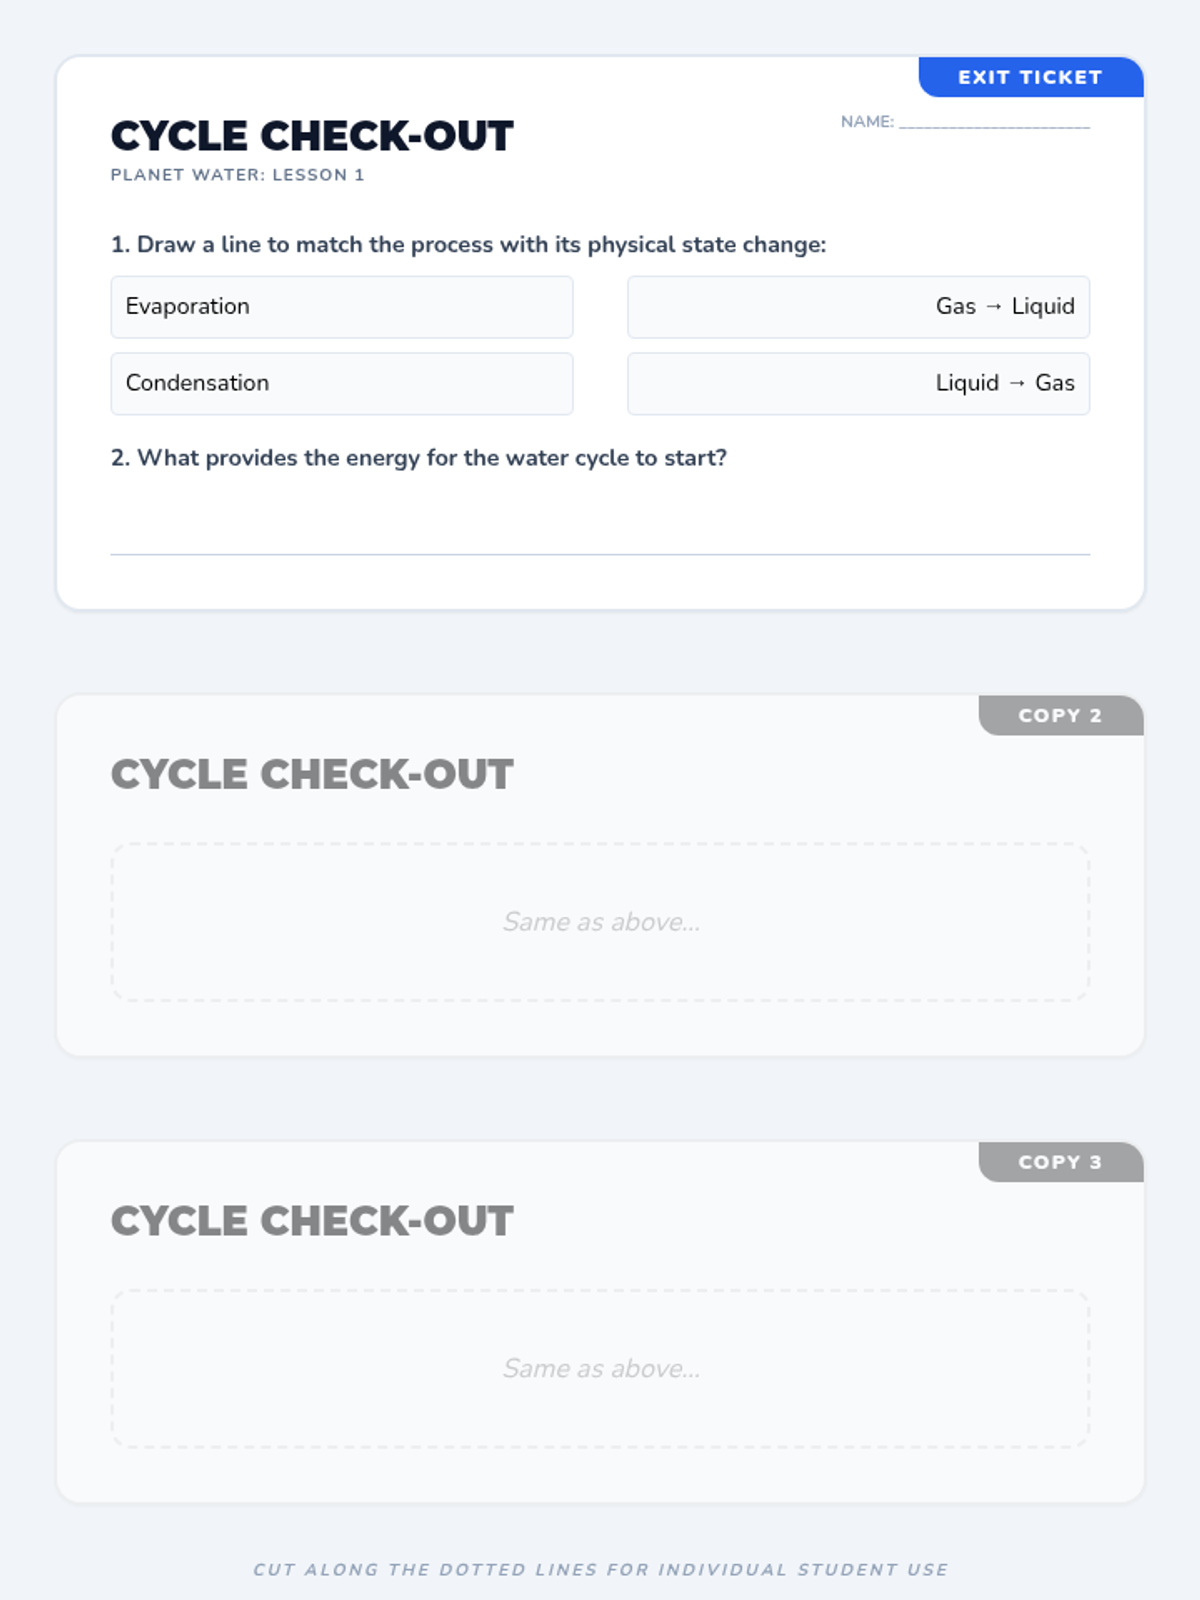Select the Liquid → Gas box
This screenshot has width=1200, height=1600.
pos(858,383)
